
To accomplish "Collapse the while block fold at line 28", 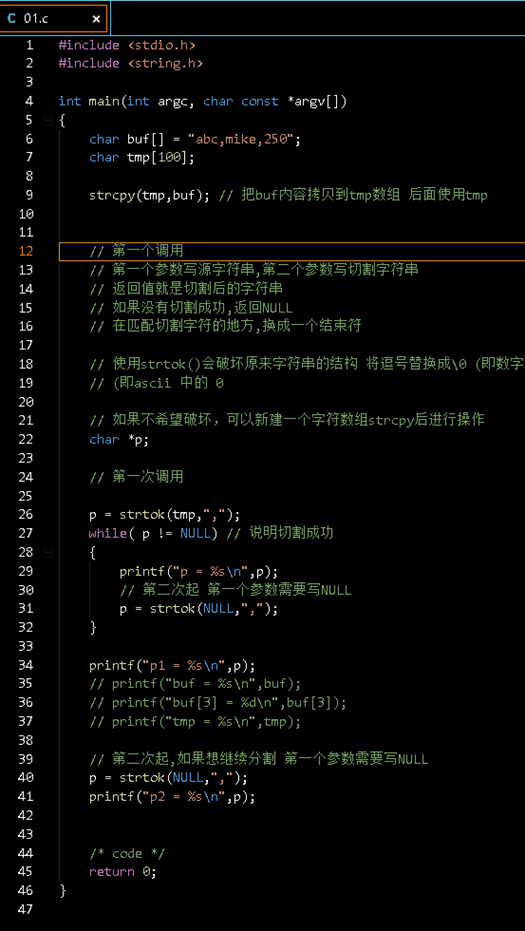I will 48,553.
